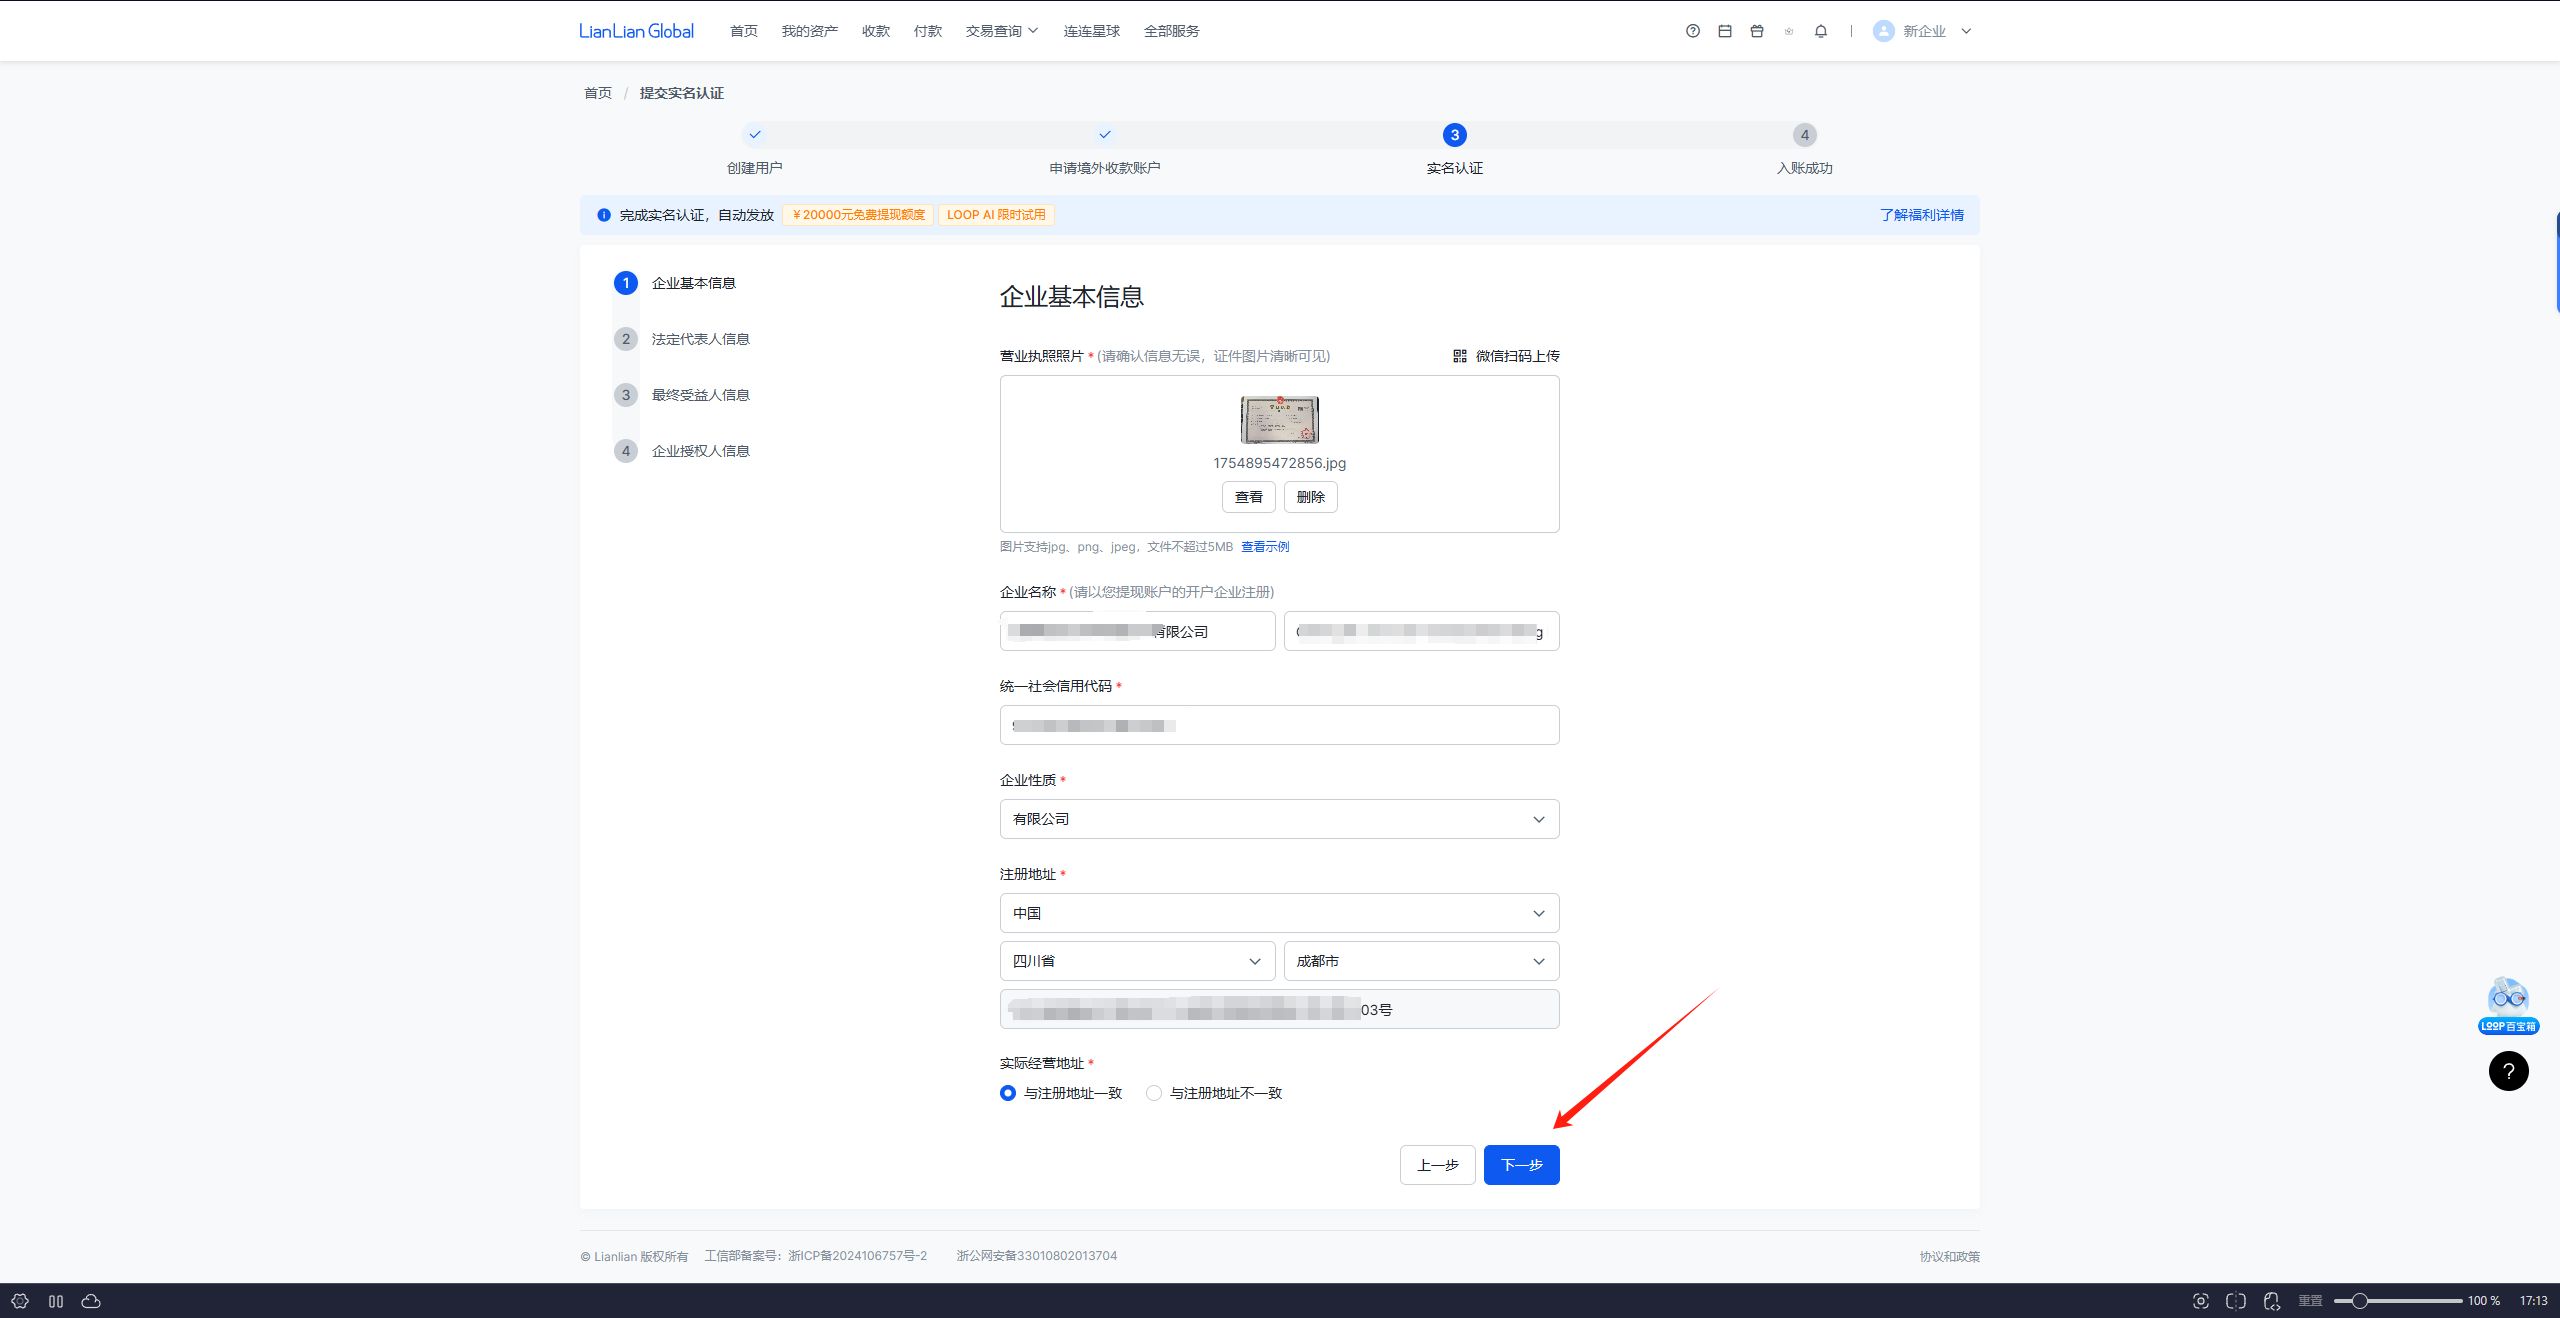Click the info icon in the blue banner
Screen dimensions: 2560x1318
pos(603,215)
